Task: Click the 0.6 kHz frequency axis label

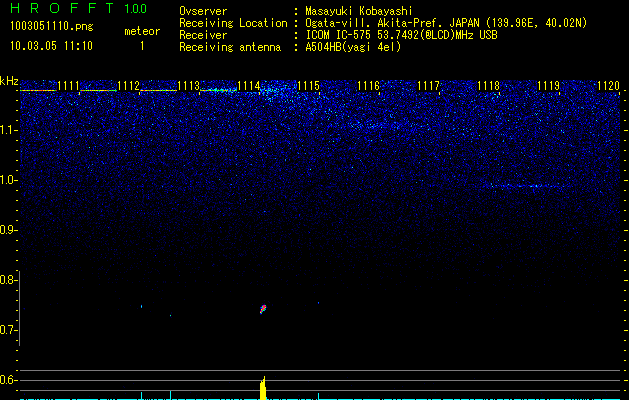Action: pos(7,380)
